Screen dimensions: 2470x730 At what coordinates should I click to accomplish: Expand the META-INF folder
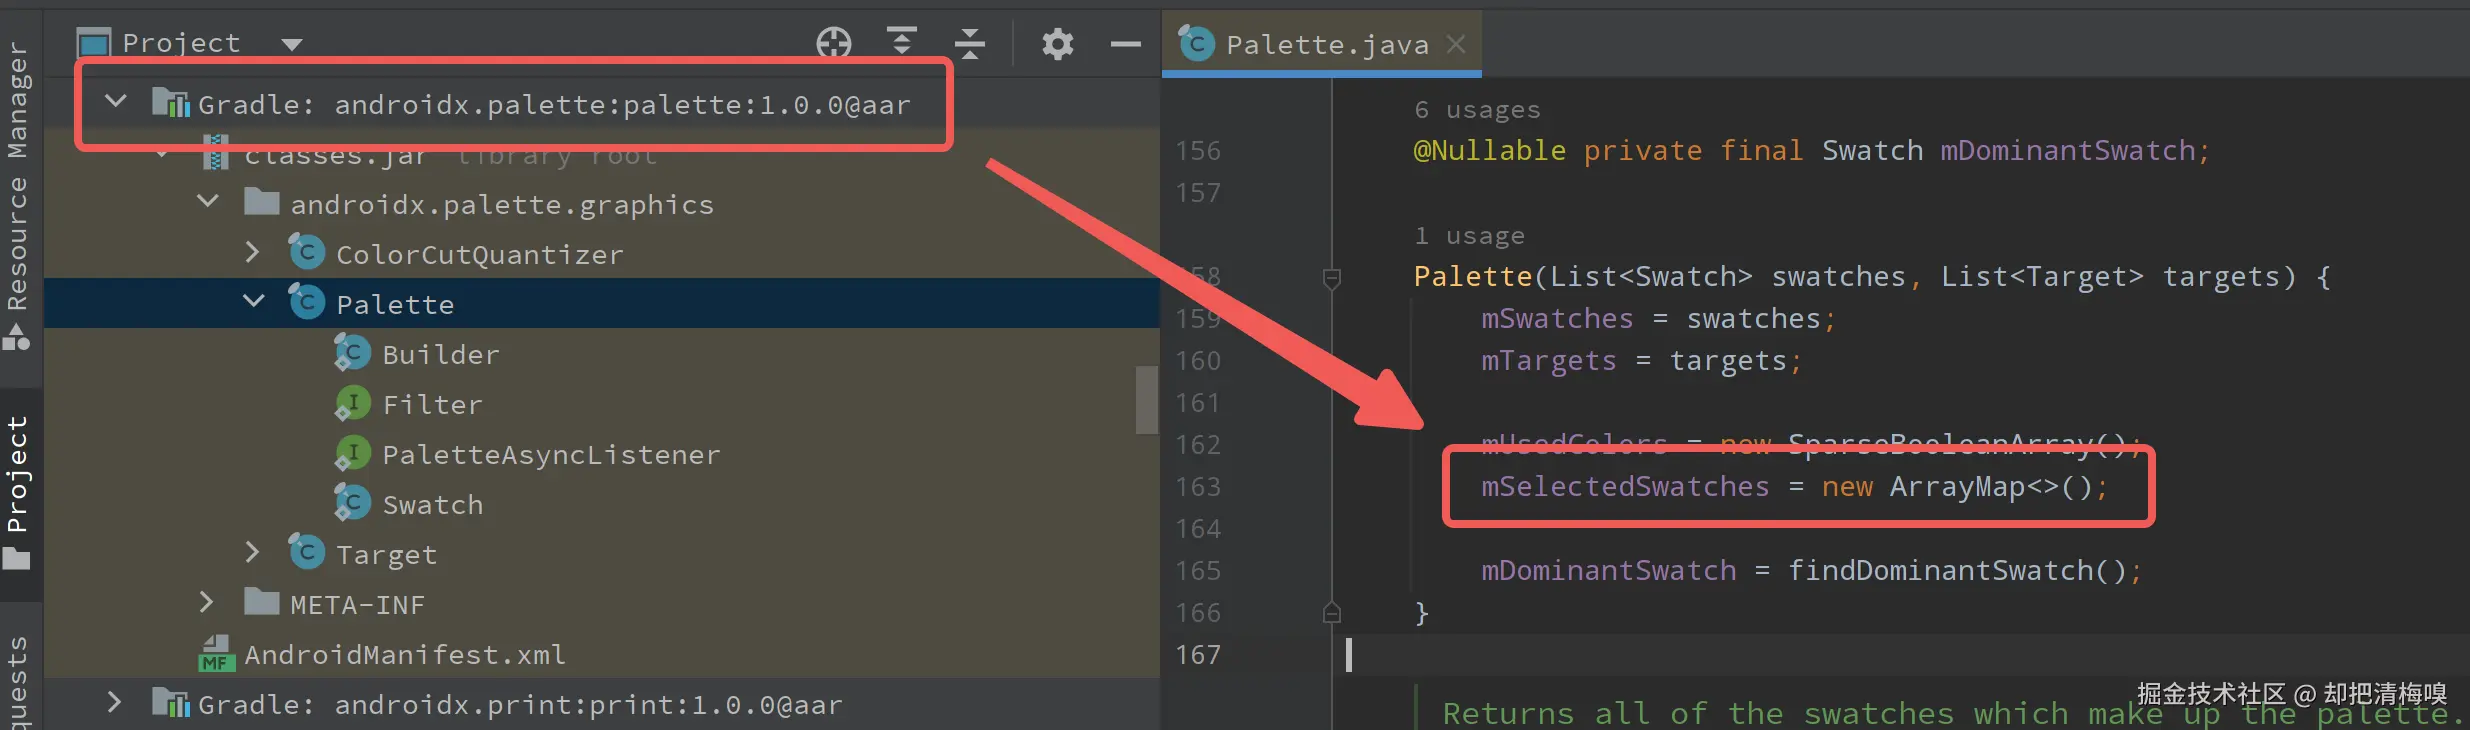(x=207, y=603)
